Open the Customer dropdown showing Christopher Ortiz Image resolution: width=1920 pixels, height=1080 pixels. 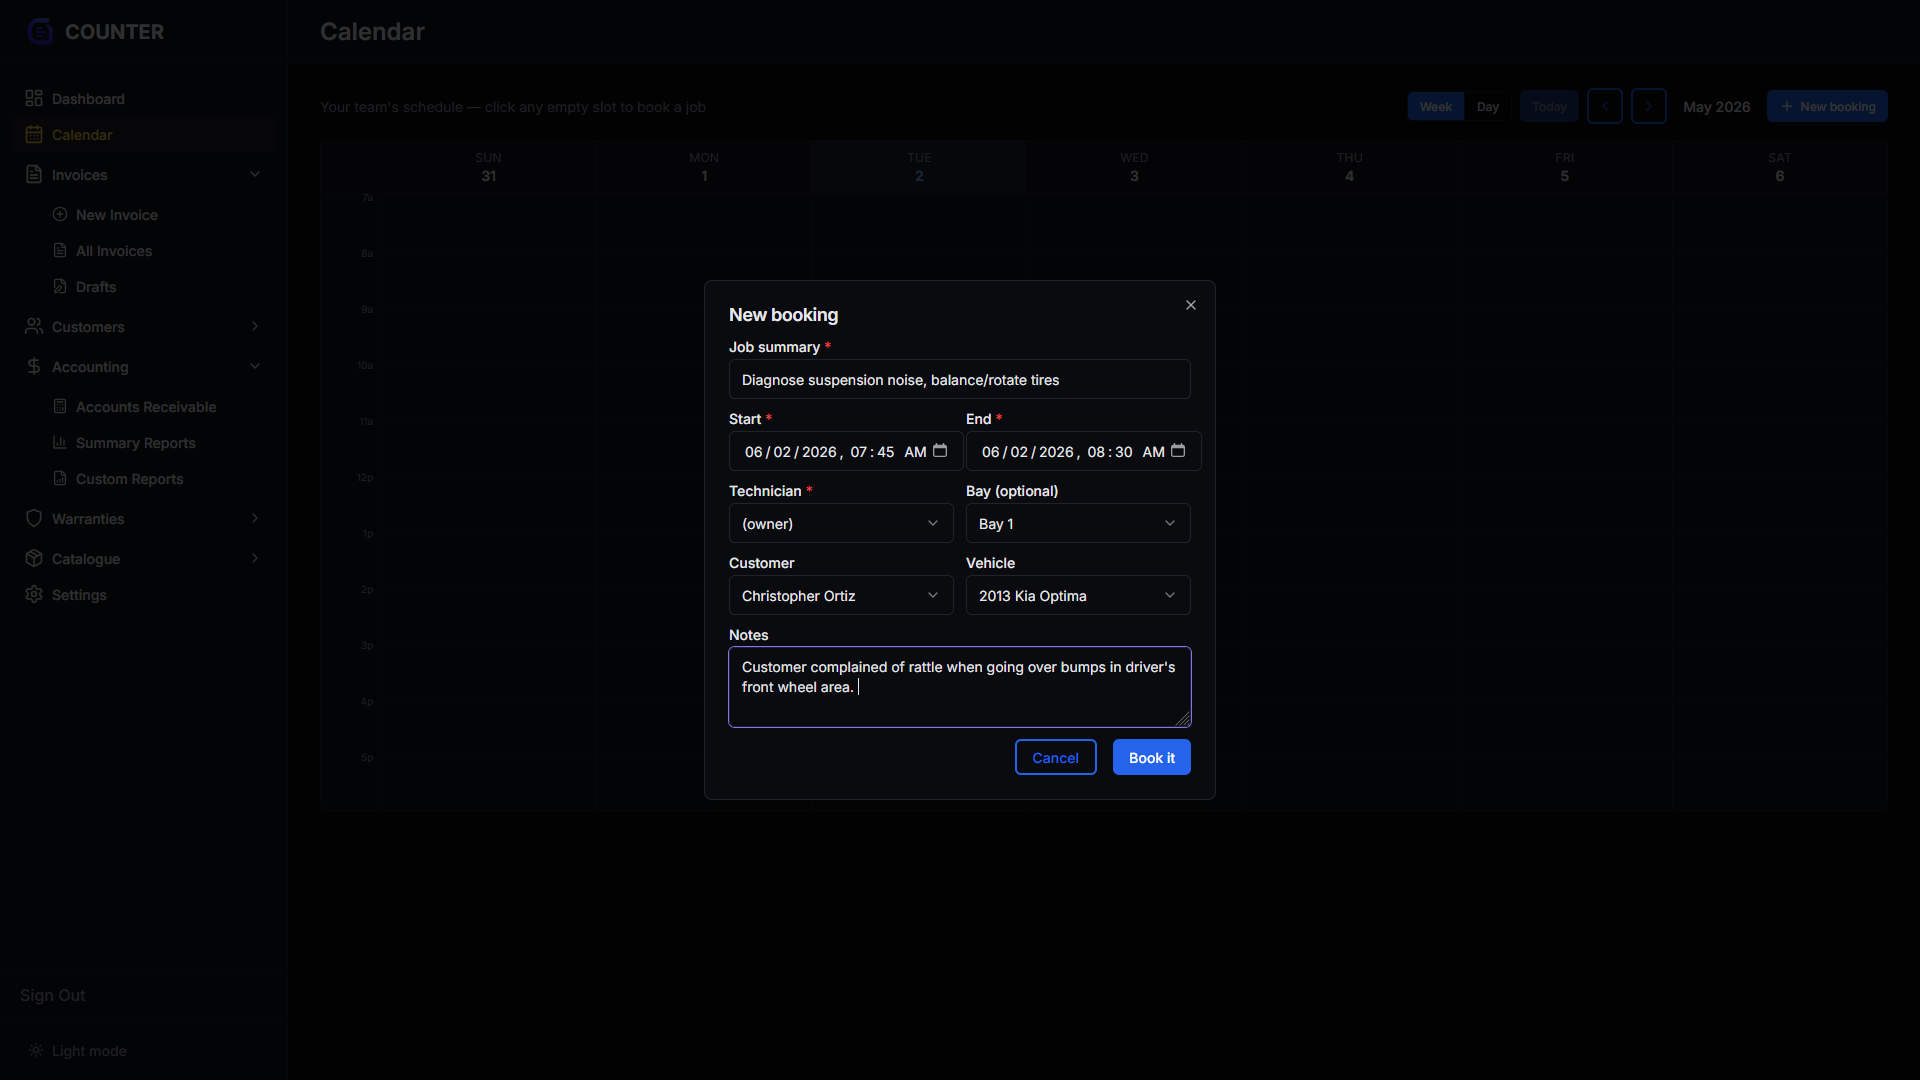tap(841, 595)
